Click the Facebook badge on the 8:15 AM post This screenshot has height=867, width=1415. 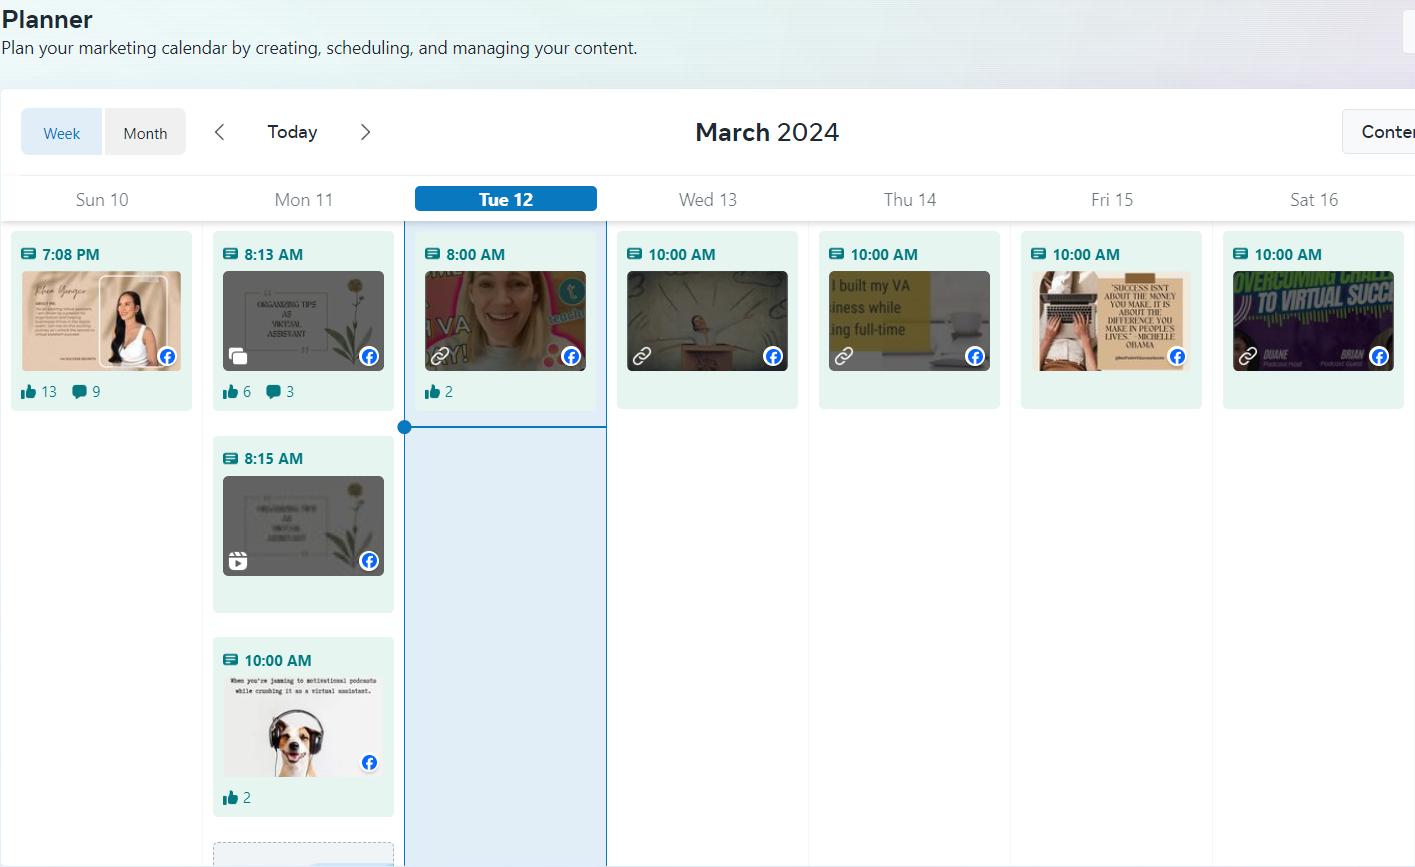click(x=369, y=561)
